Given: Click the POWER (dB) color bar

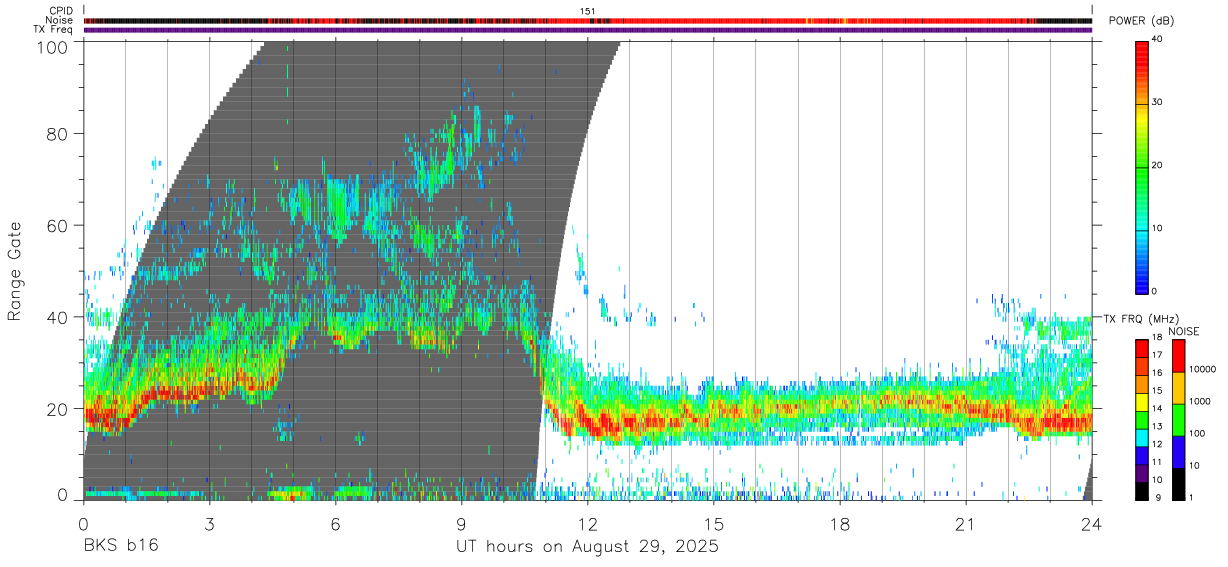Looking at the screenshot, I should pyautogui.click(x=1141, y=166).
